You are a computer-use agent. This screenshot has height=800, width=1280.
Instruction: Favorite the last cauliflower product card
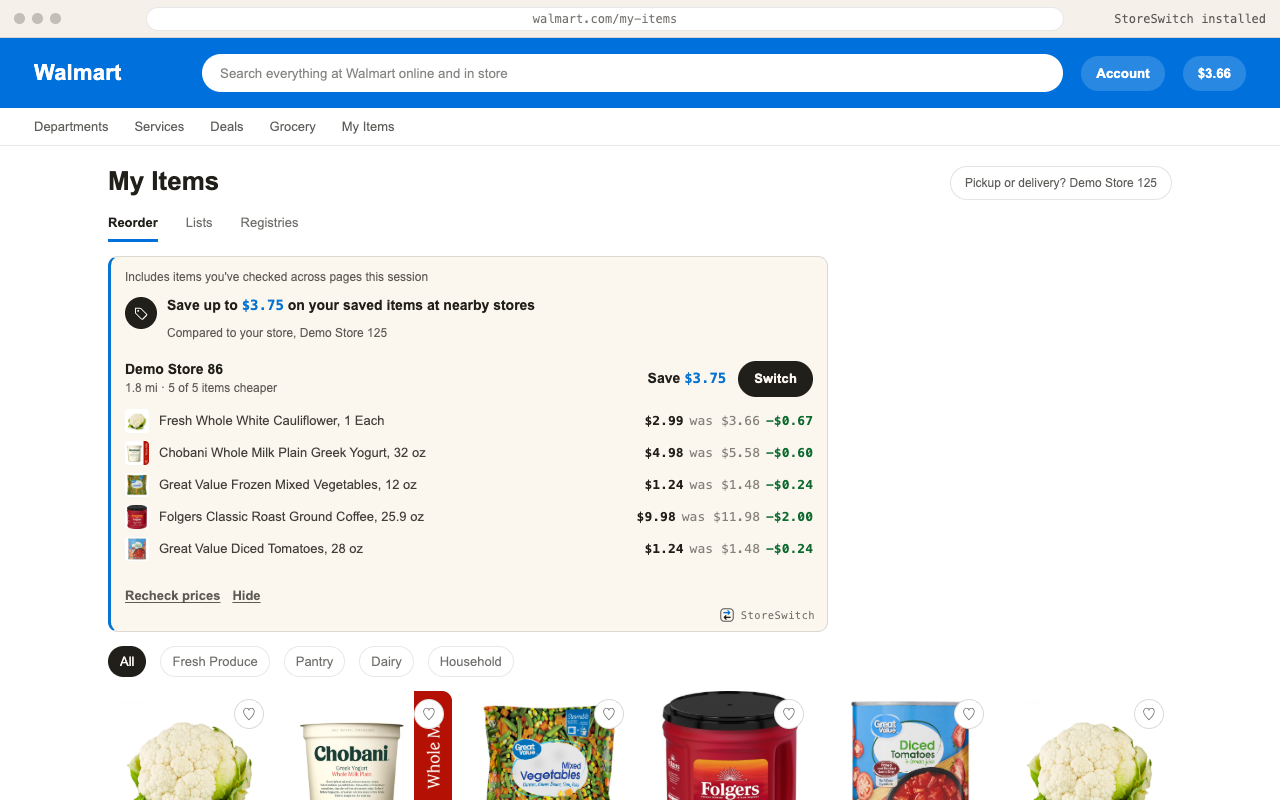pyautogui.click(x=1149, y=714)
